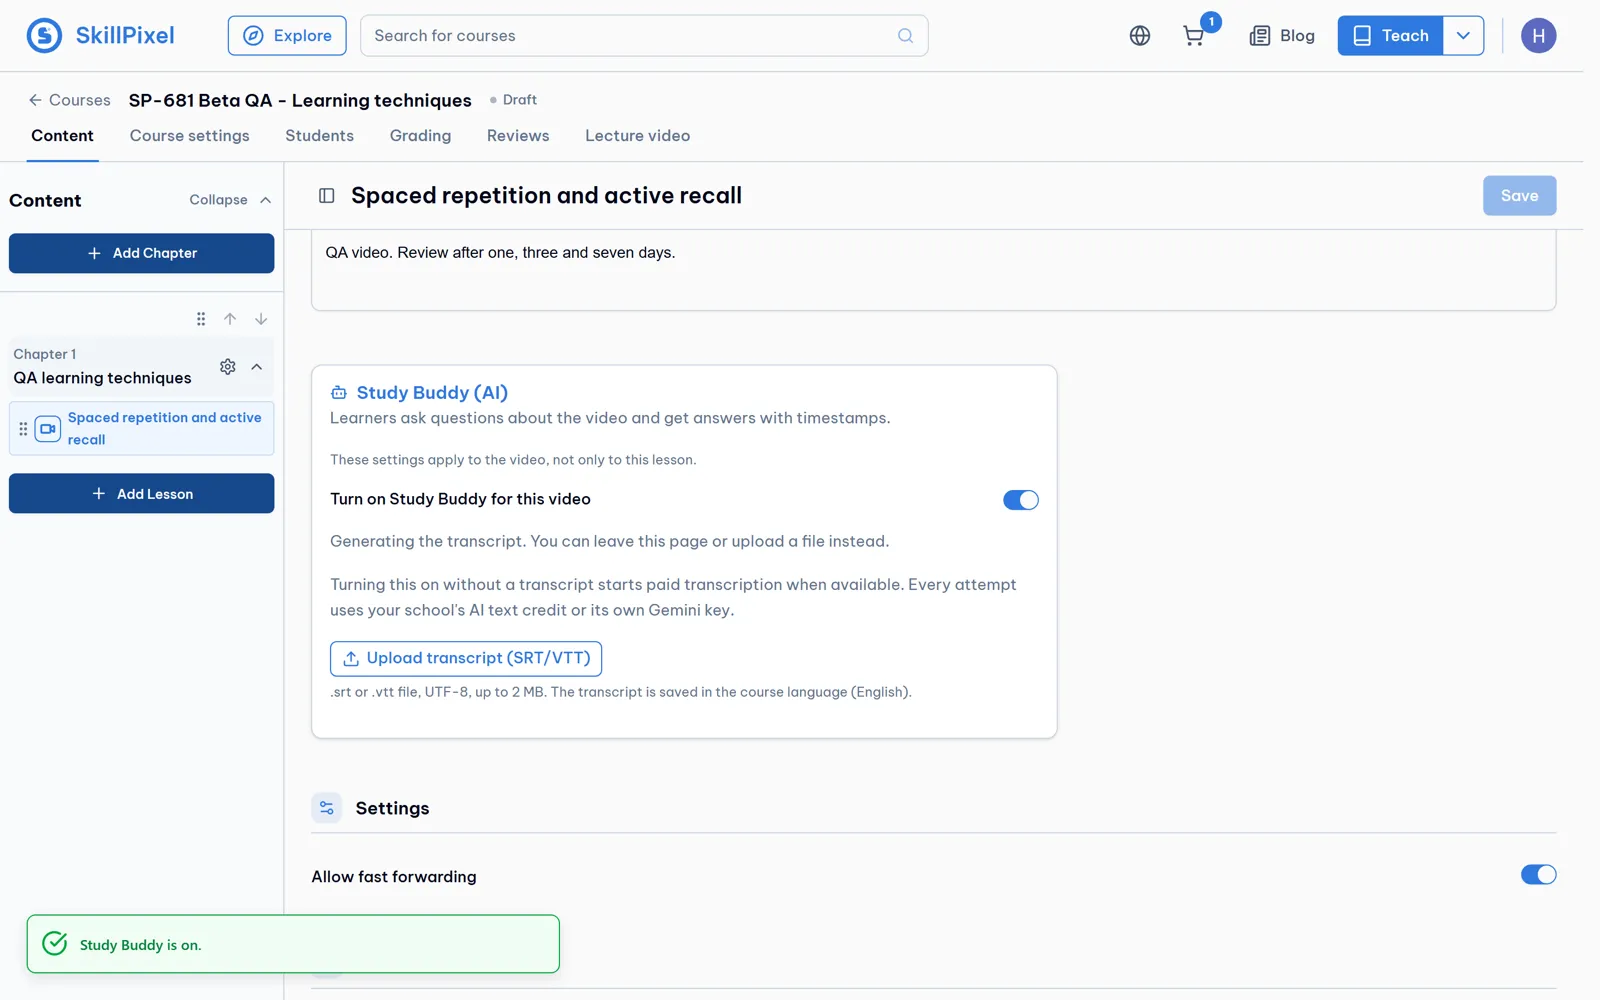The width and height of the screenshot is (1600, 1000).
Task: Click the Study Buddy (AI) heading
Action: pyautogui.click(x=432, y=393)
